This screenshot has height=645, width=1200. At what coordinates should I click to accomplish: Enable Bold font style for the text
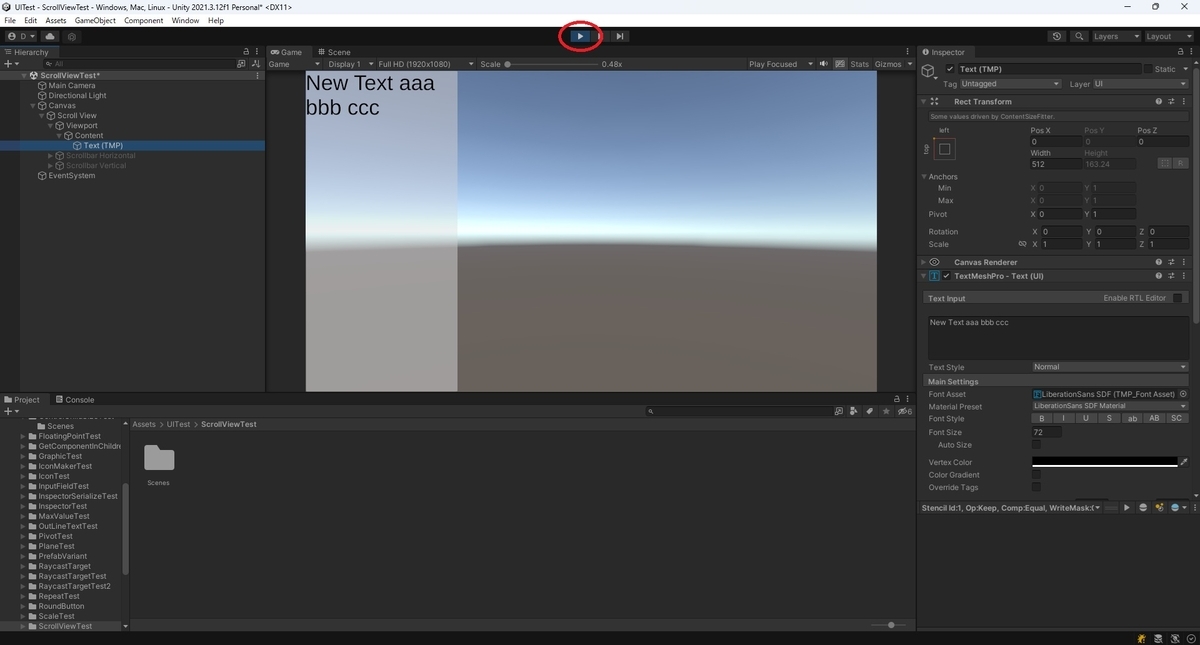(x=1042, y=418)
